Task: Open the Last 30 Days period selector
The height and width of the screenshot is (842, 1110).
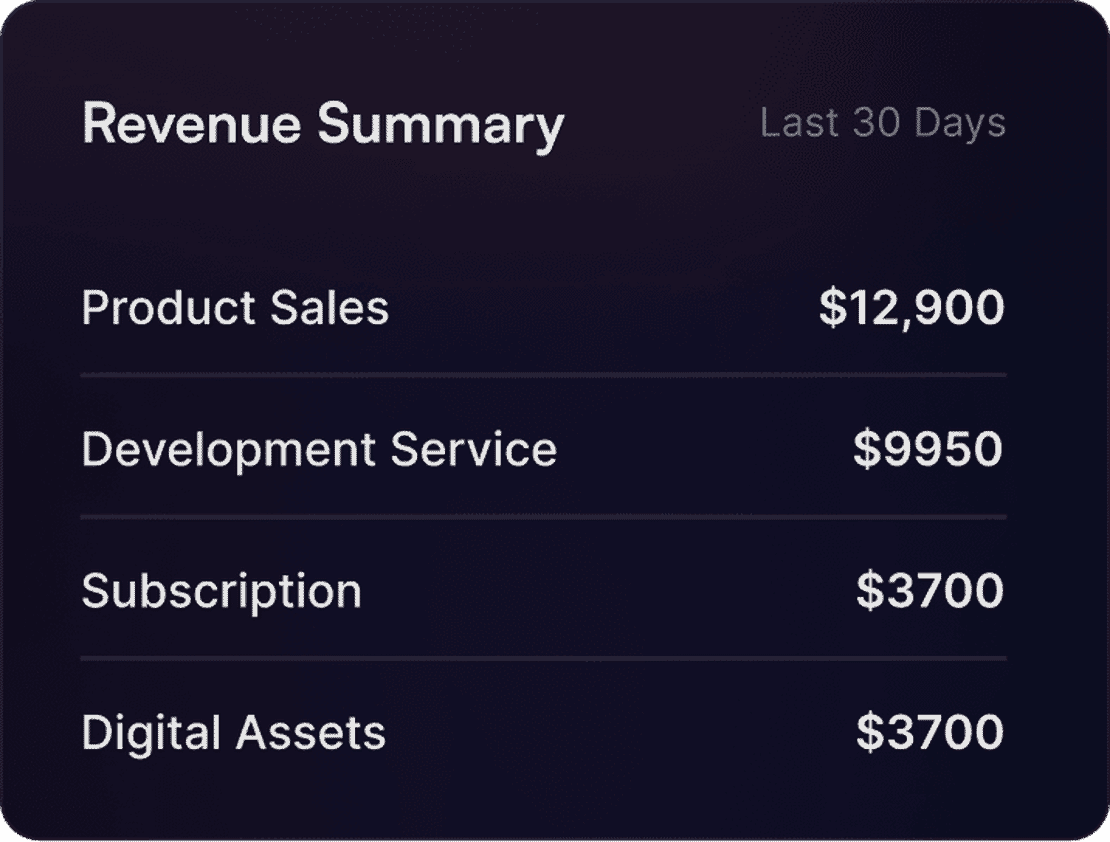Action: pyautogui.click(x=882, y=123)
